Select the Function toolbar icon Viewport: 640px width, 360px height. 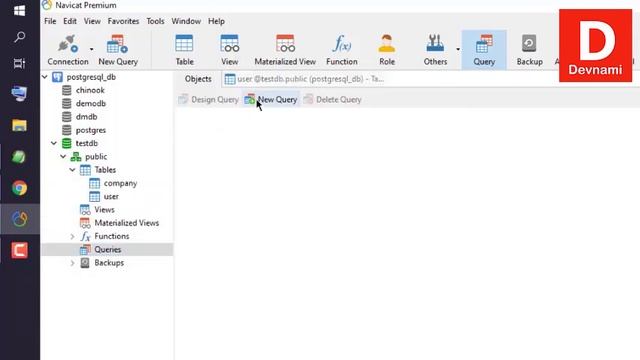point(342,50)
